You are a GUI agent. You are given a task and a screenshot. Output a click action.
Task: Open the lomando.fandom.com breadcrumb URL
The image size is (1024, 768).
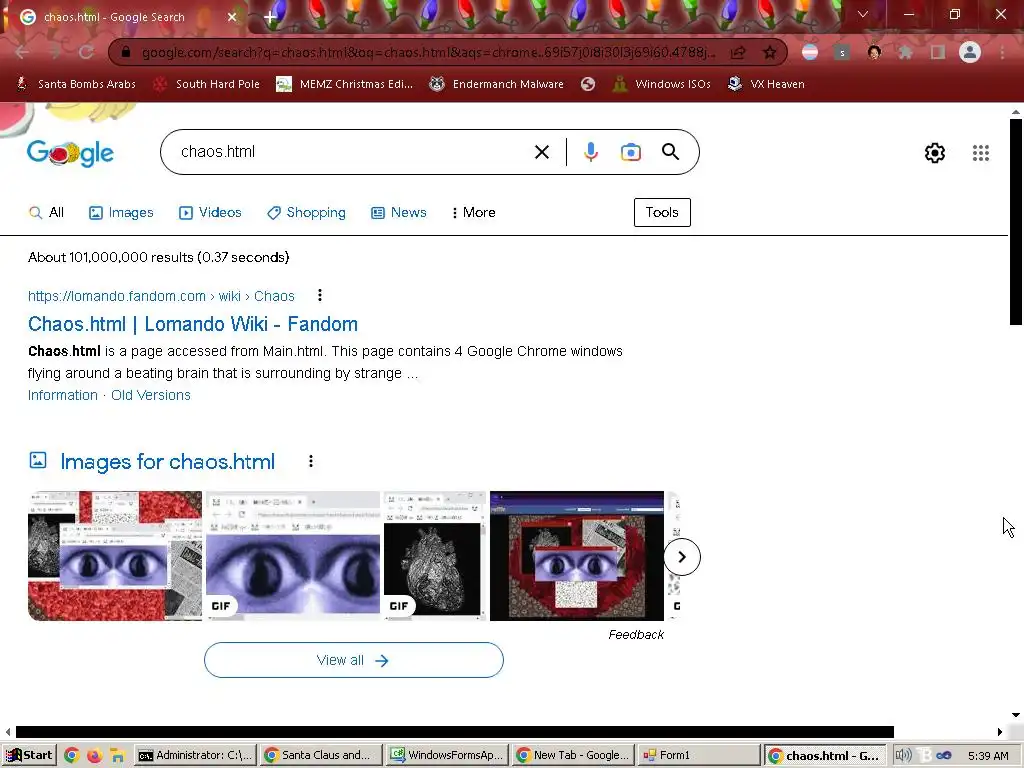click(161, 296)
